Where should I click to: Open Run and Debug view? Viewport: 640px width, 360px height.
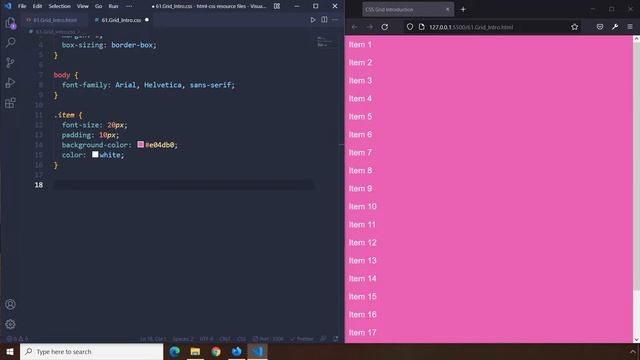tap(10, 82)
